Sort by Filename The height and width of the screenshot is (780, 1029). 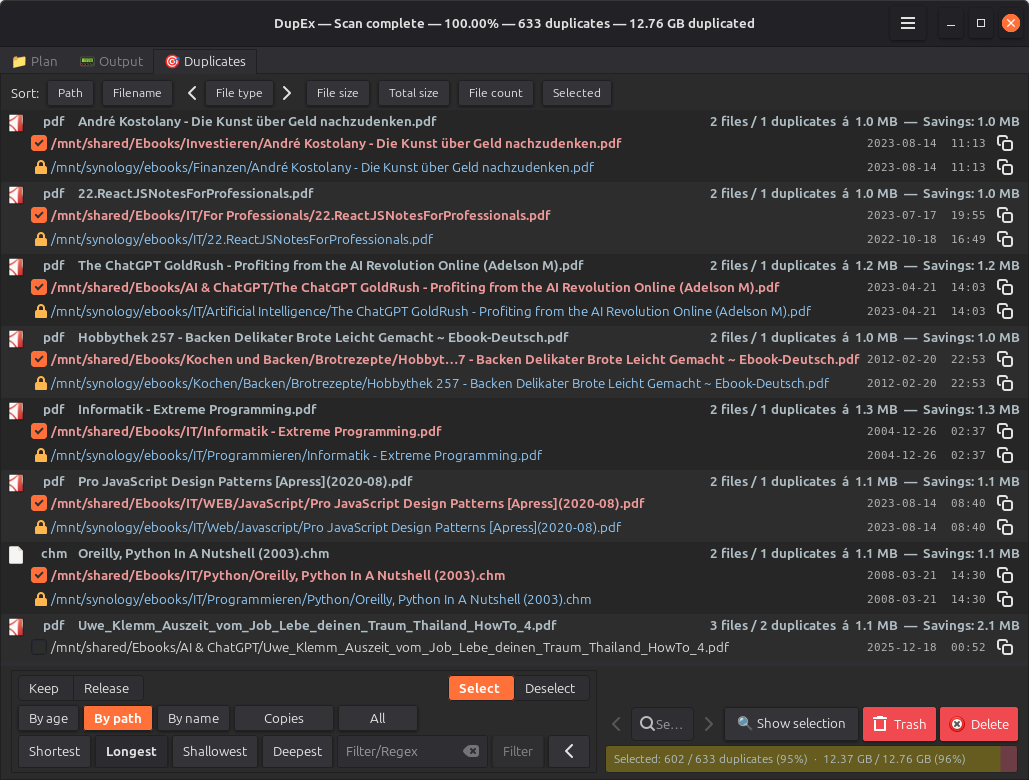pyautogui.click(x=137, y=93)
